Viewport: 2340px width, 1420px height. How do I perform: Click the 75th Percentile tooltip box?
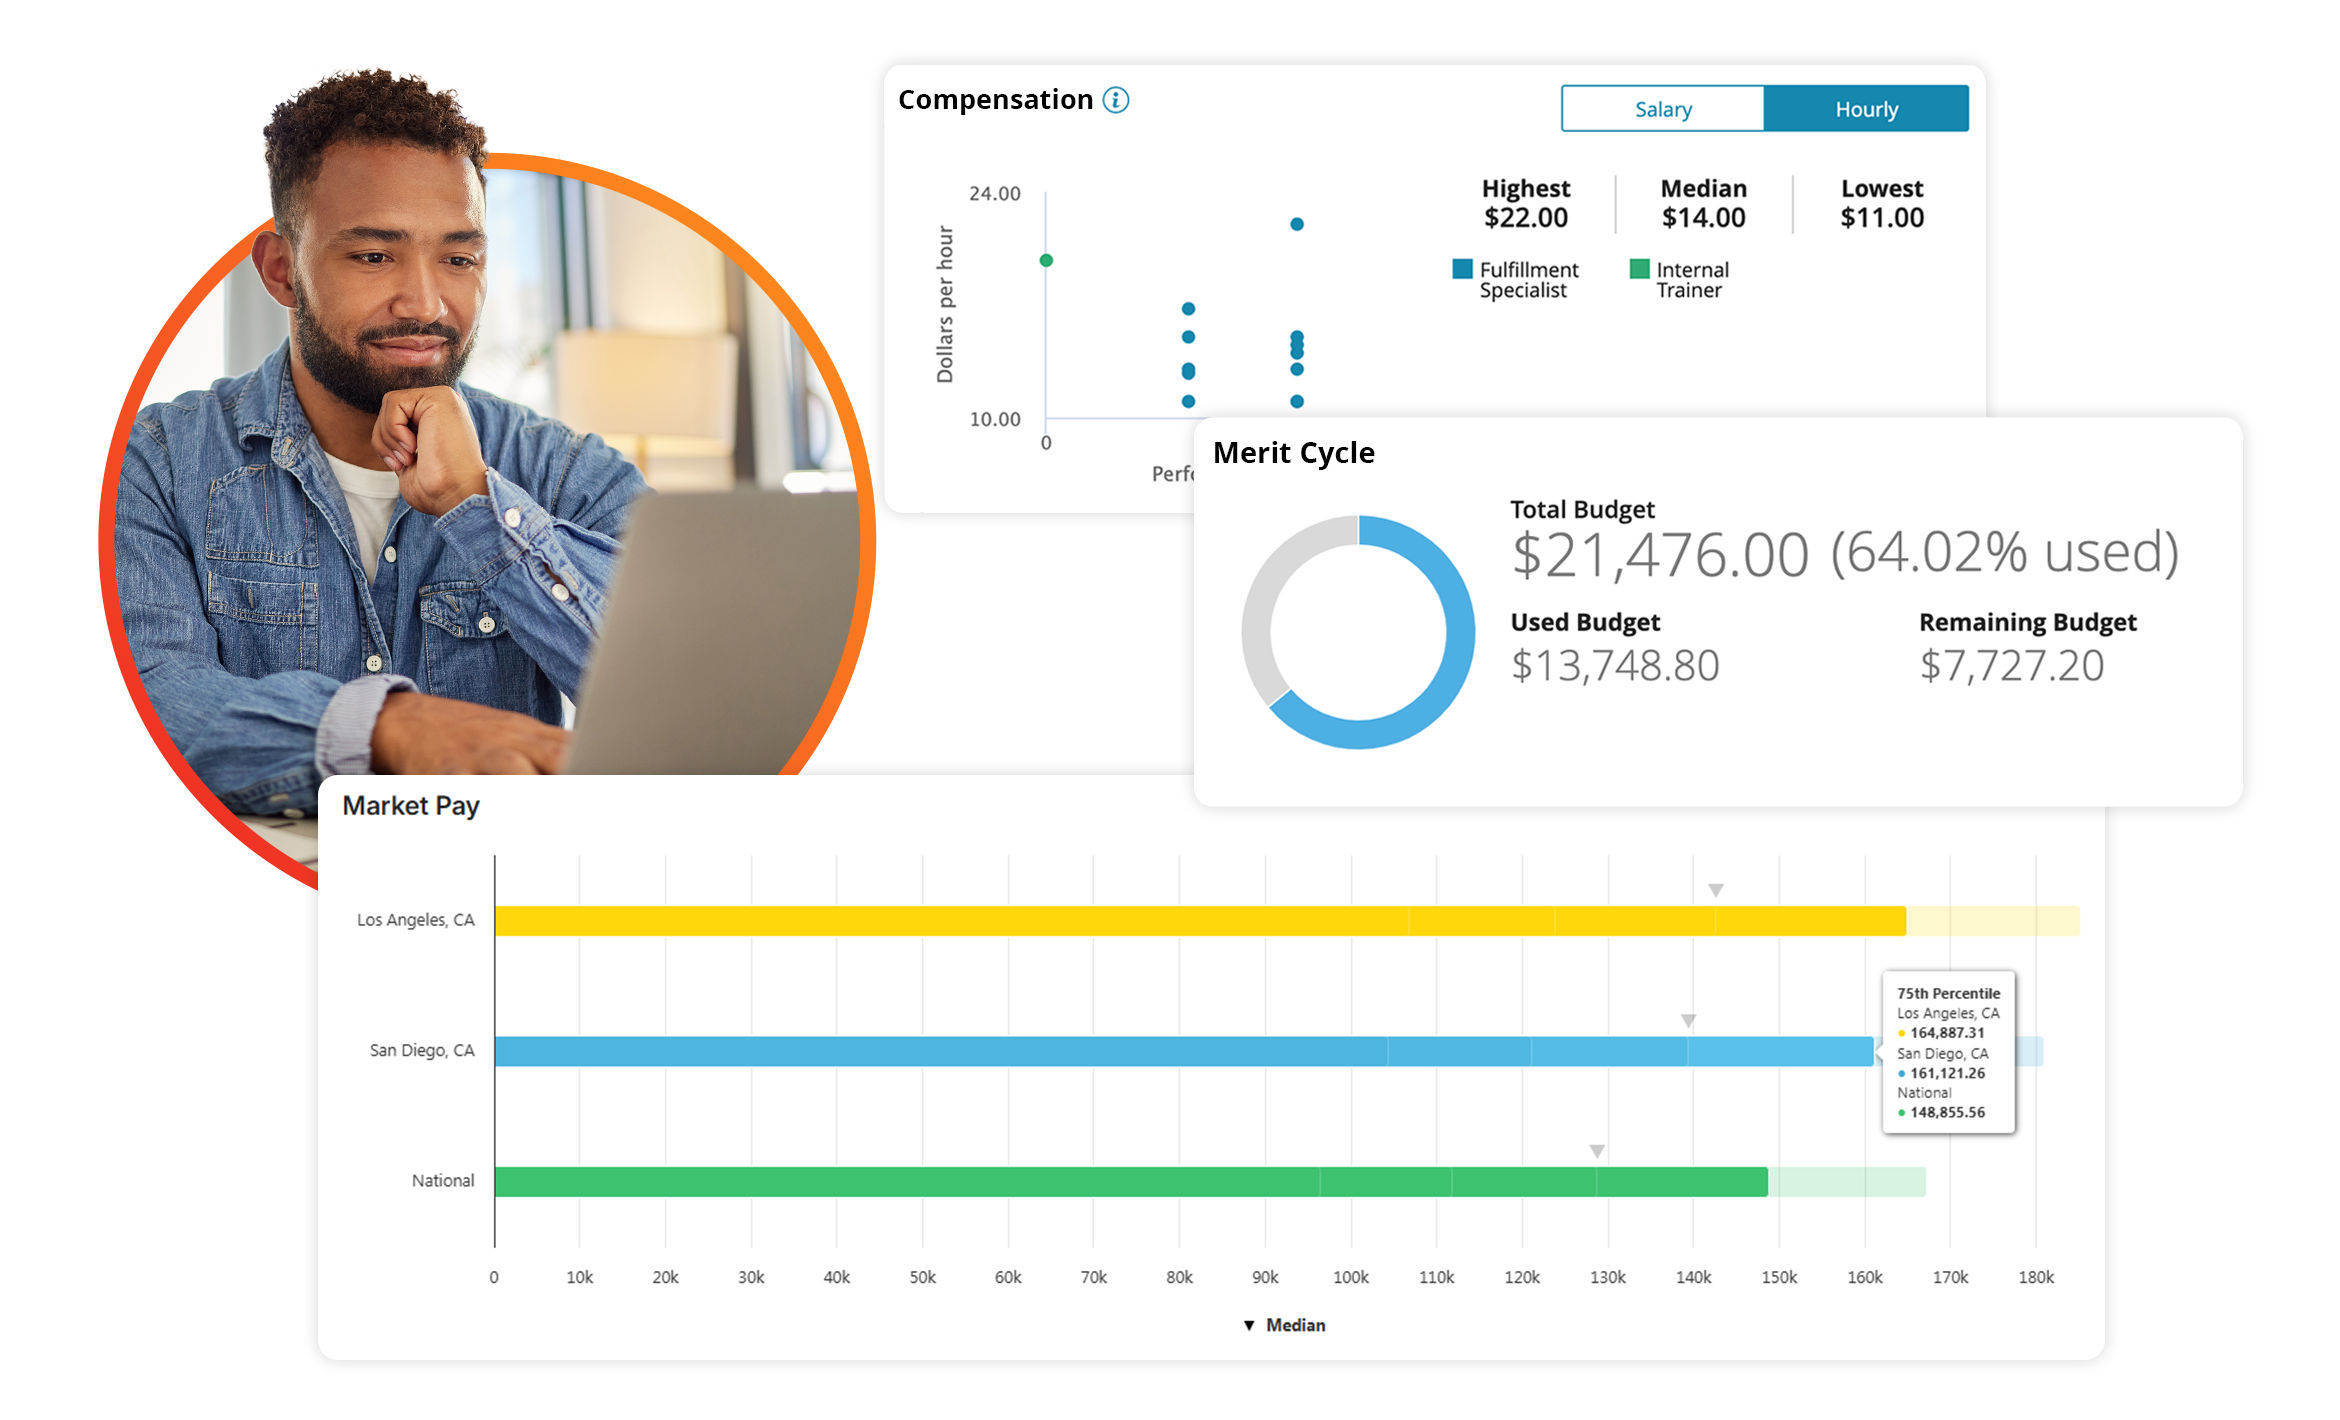point(1948,1052)
